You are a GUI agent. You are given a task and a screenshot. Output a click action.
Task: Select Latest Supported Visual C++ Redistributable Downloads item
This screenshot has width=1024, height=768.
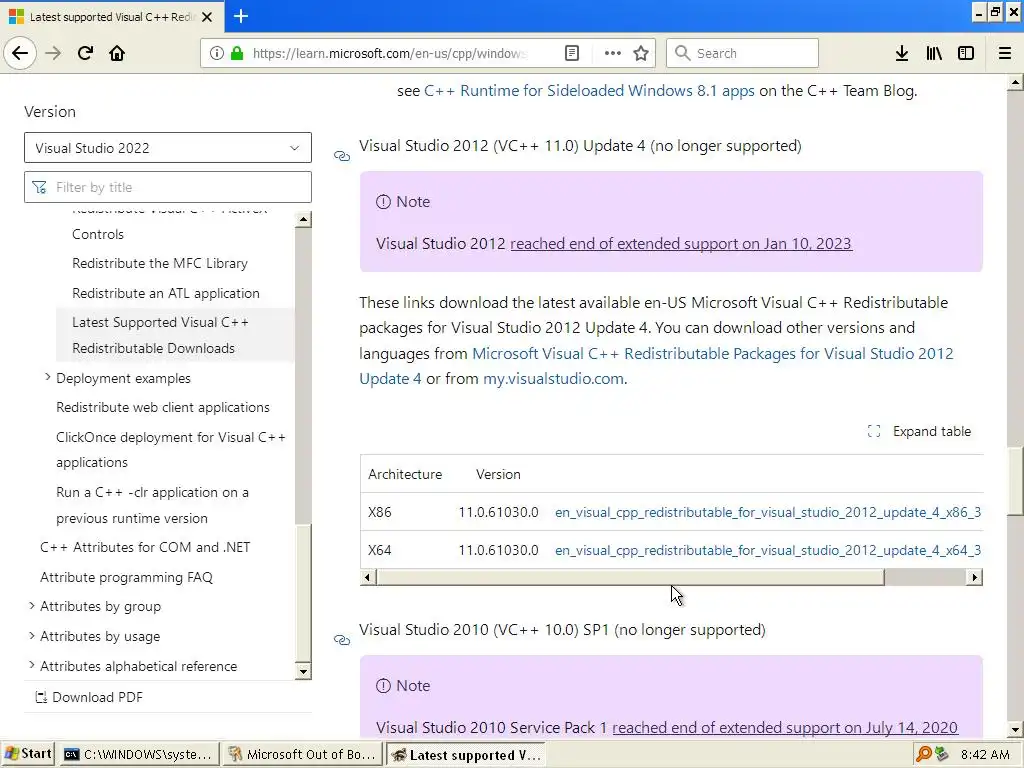(175, 335)
